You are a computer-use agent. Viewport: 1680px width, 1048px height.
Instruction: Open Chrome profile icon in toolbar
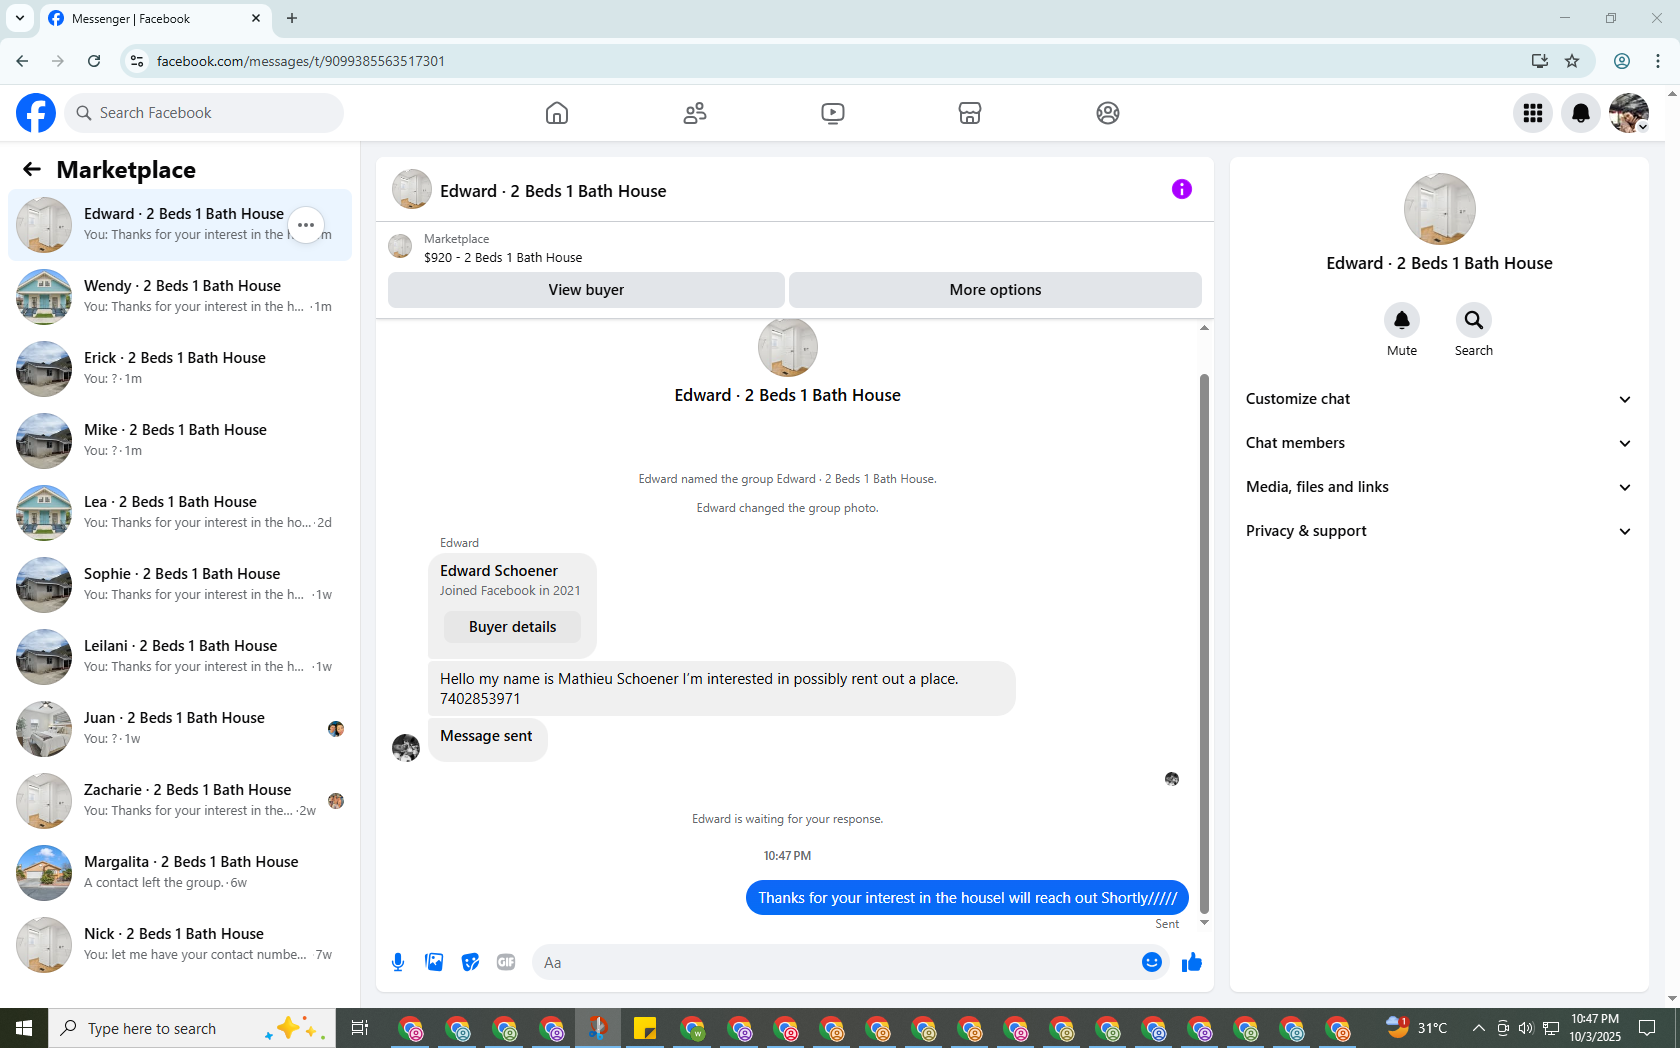click(1622, 61)
